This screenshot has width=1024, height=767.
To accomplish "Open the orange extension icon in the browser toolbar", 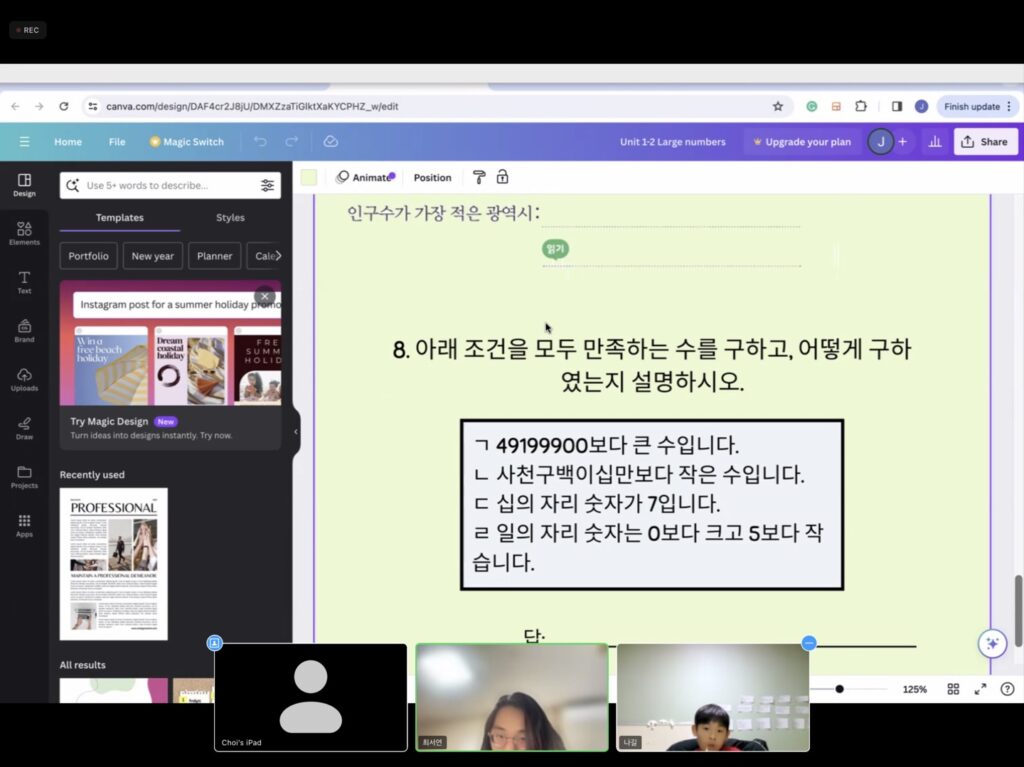I will pyautogui.click(x=836, y=106).
